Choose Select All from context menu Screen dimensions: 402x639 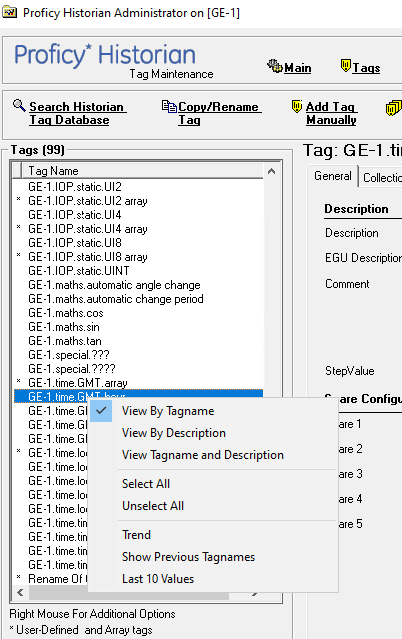pos(146,484)
